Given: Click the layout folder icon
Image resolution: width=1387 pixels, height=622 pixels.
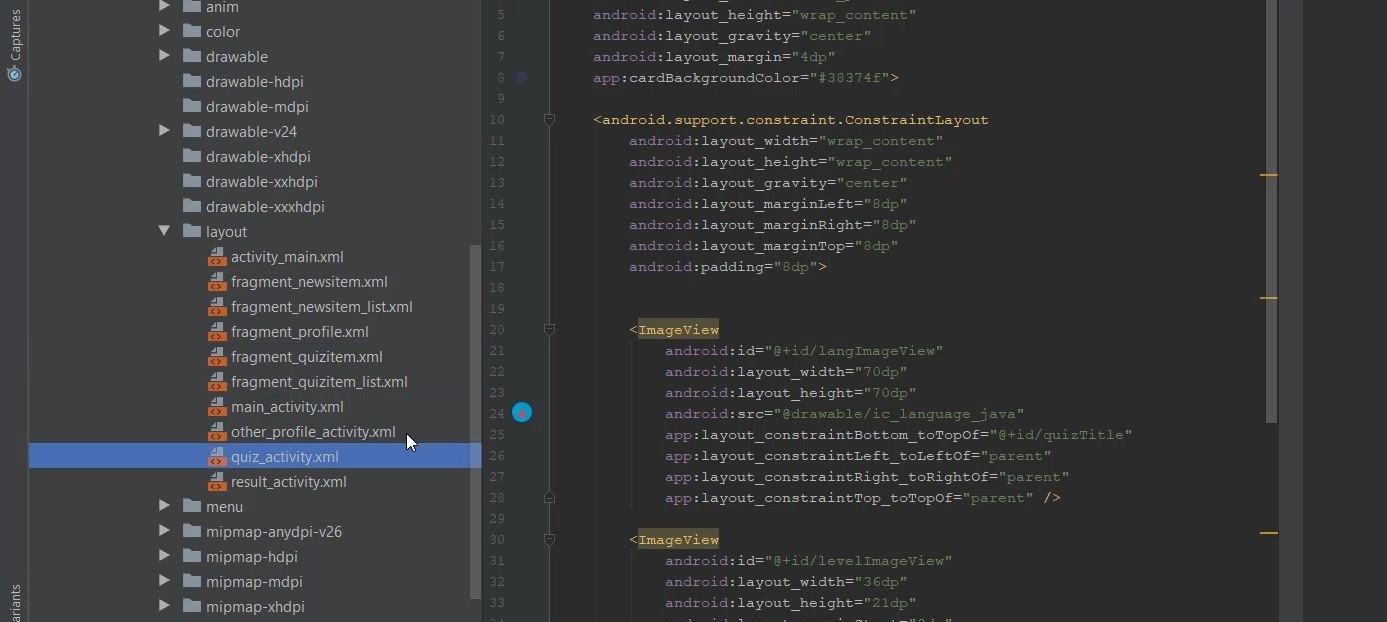Looking at the screenshot, I should [192, 232].
